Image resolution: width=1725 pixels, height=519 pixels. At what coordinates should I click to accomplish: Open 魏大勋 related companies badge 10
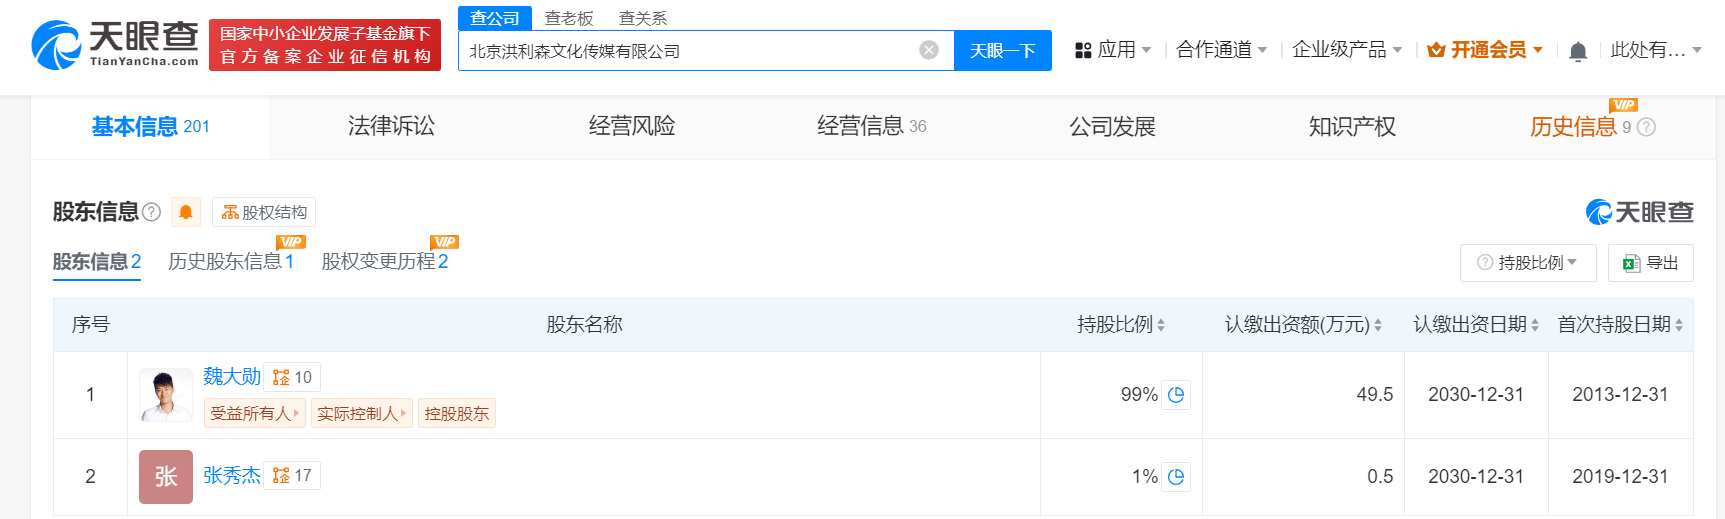pos(292,377)
